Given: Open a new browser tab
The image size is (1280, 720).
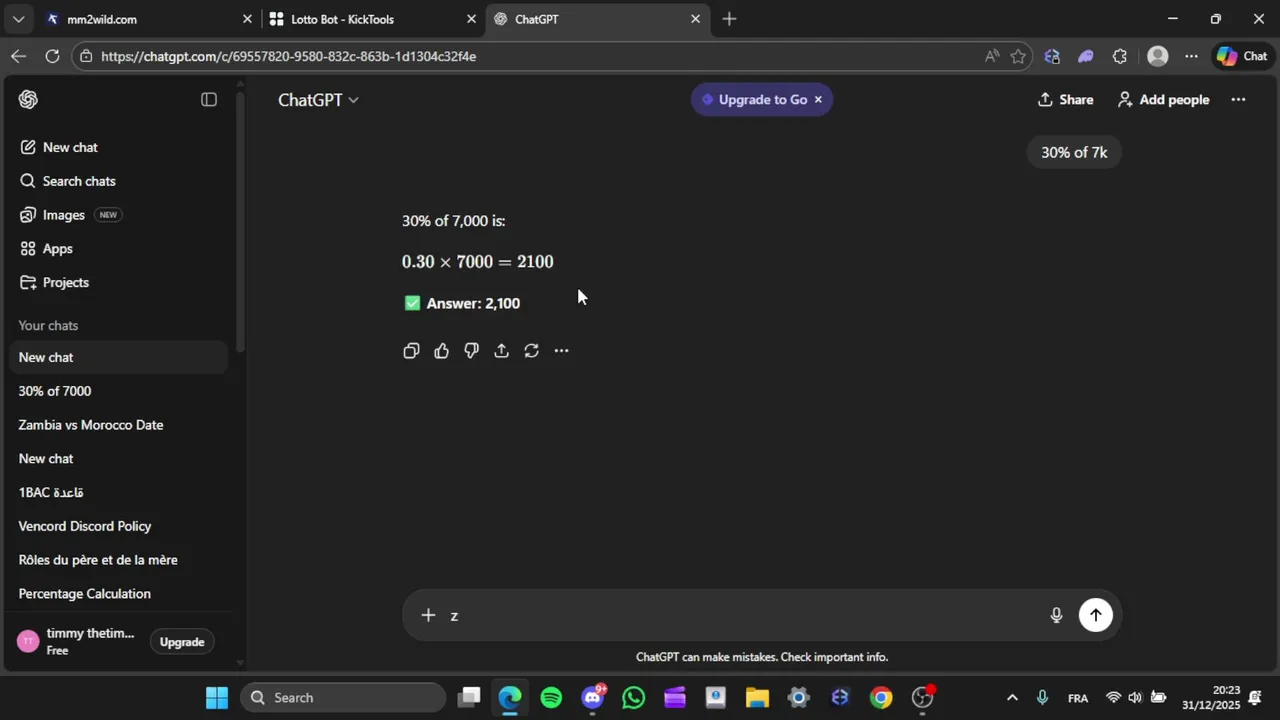Looking at the screenshot, I should [729, 19].
